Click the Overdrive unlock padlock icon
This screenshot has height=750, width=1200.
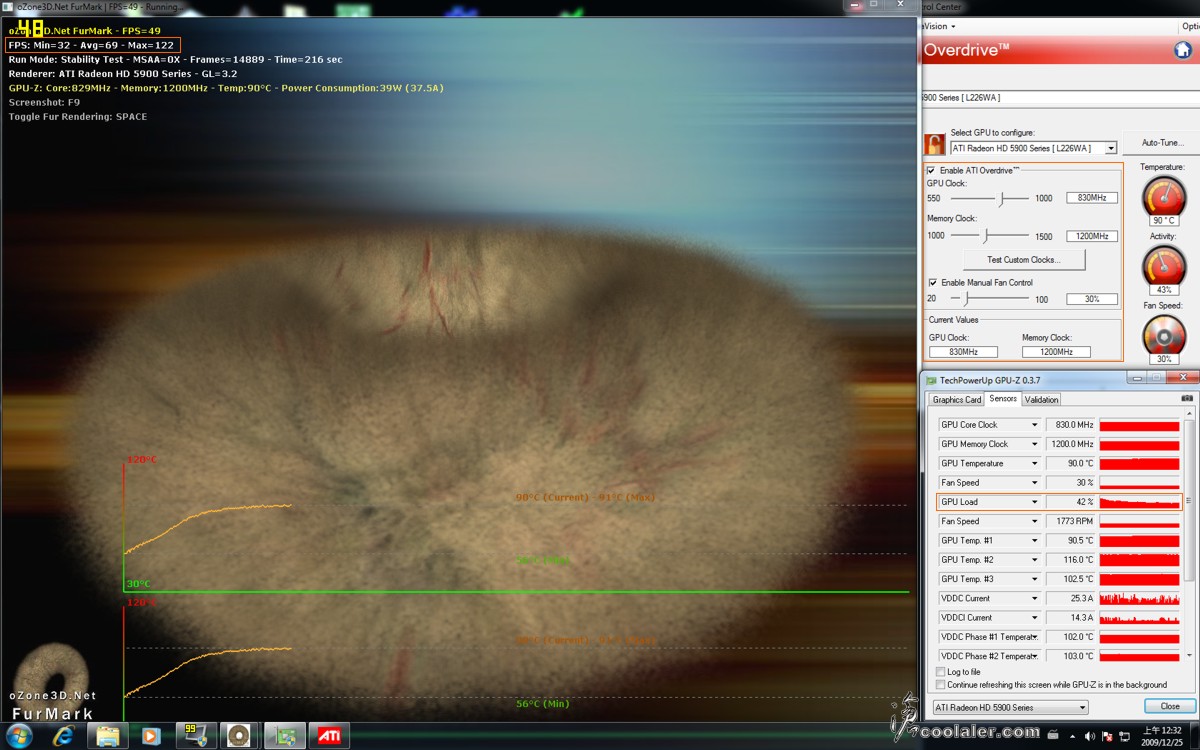tap(935, 144)
